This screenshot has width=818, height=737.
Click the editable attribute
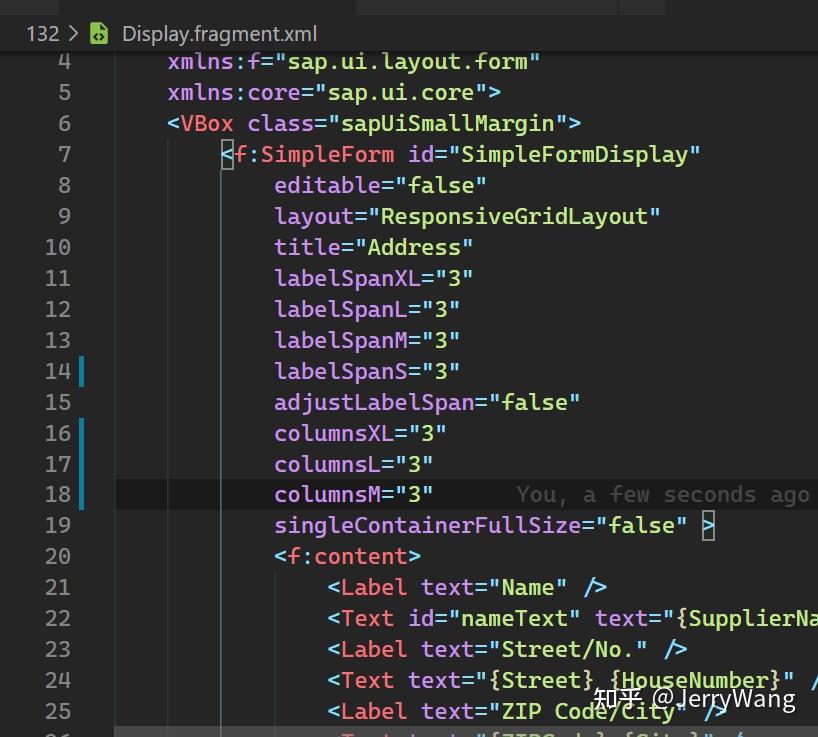328,185
